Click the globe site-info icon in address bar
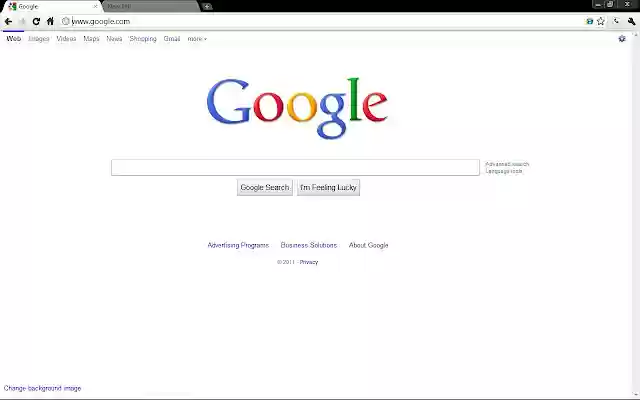This screenshot has height=400, width=640. (65, 21)
